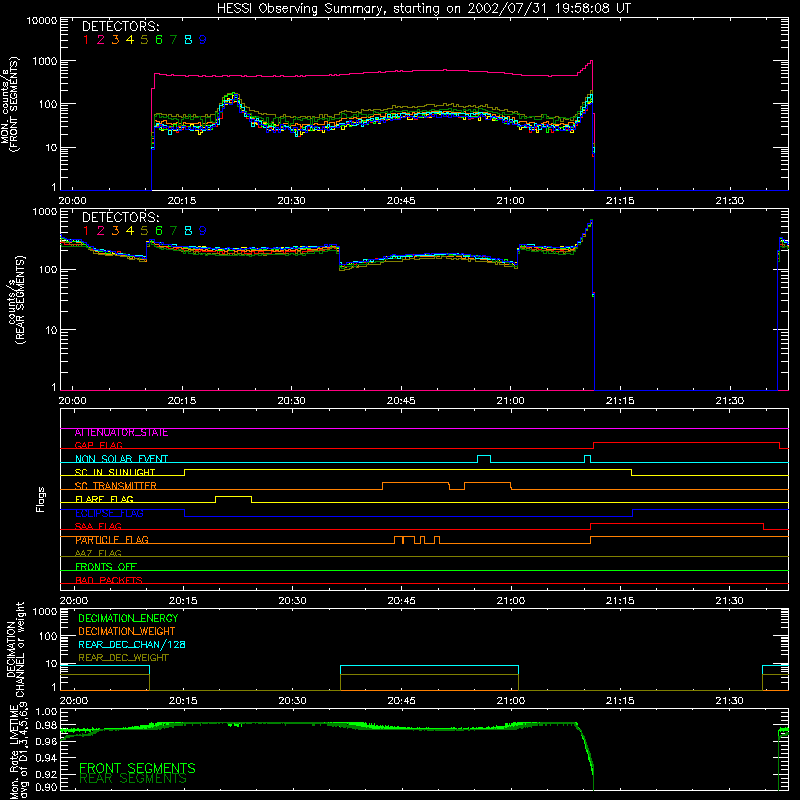Click the FLARE_FLAG raised pulse near 20:20
Image resolution: width=800 pixels, height=800 pixels.
pyautogui.click(x=234, y=497)
